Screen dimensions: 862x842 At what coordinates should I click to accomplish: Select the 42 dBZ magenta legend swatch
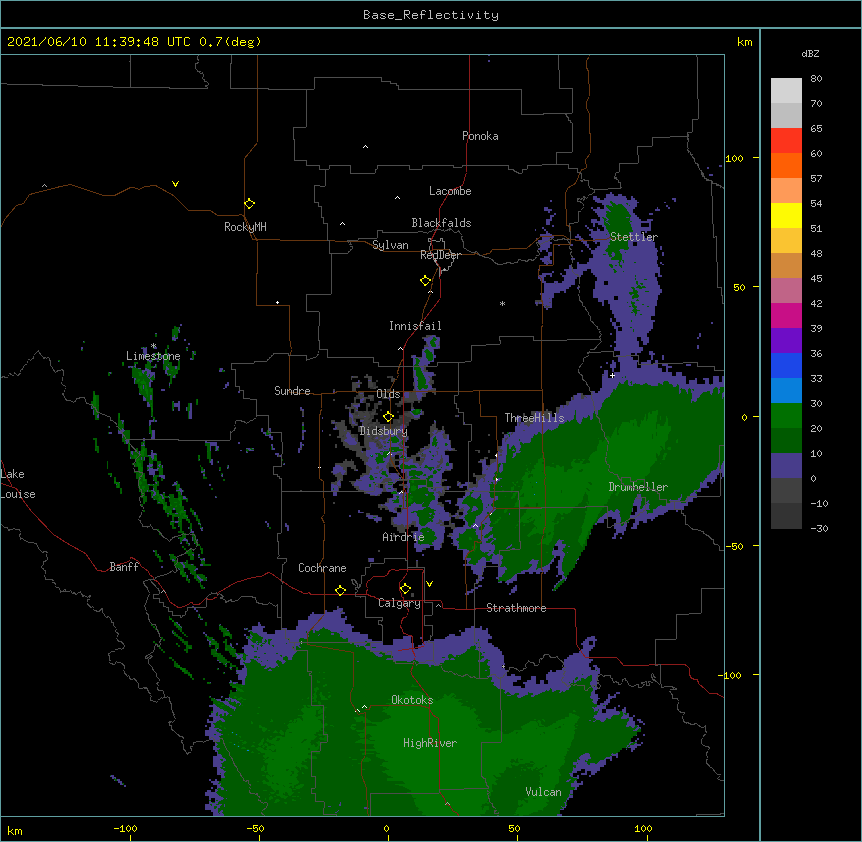786,315
